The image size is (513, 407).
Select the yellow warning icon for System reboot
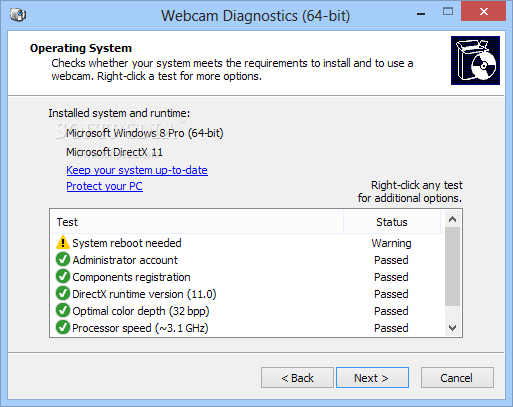63,243
